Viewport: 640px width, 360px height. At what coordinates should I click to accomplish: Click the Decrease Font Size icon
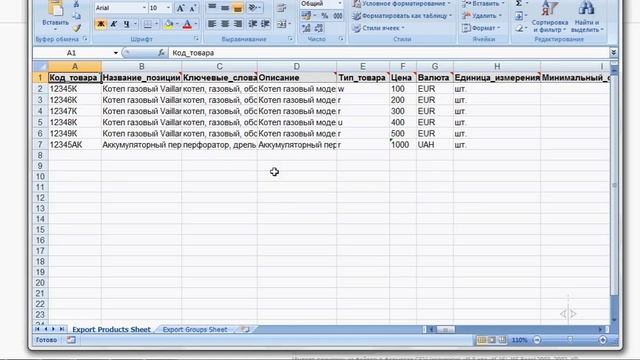(x=193, y=8)
